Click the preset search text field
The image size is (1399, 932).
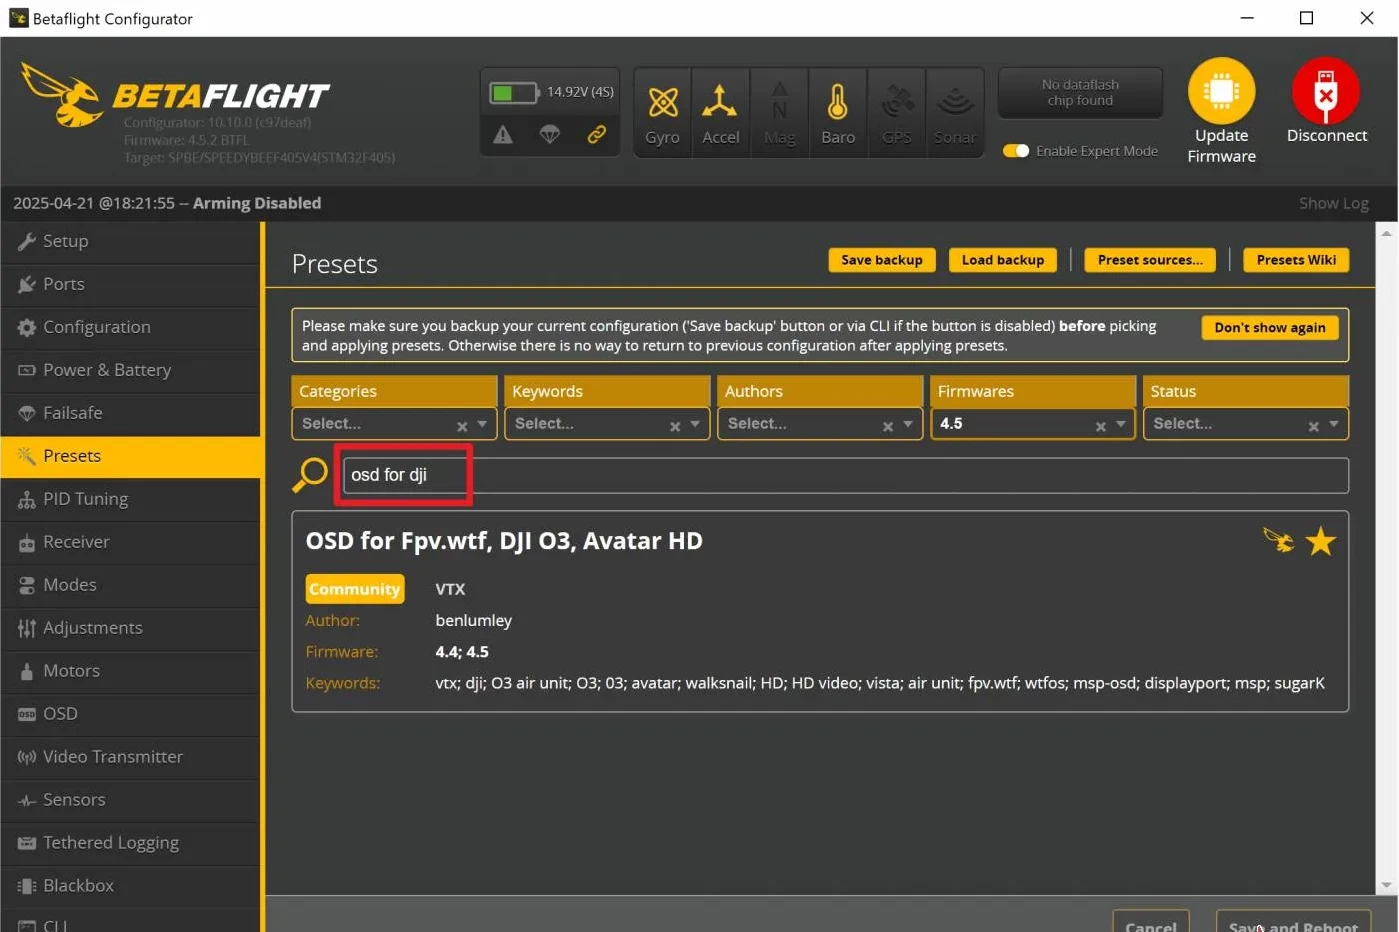[846, 475]
